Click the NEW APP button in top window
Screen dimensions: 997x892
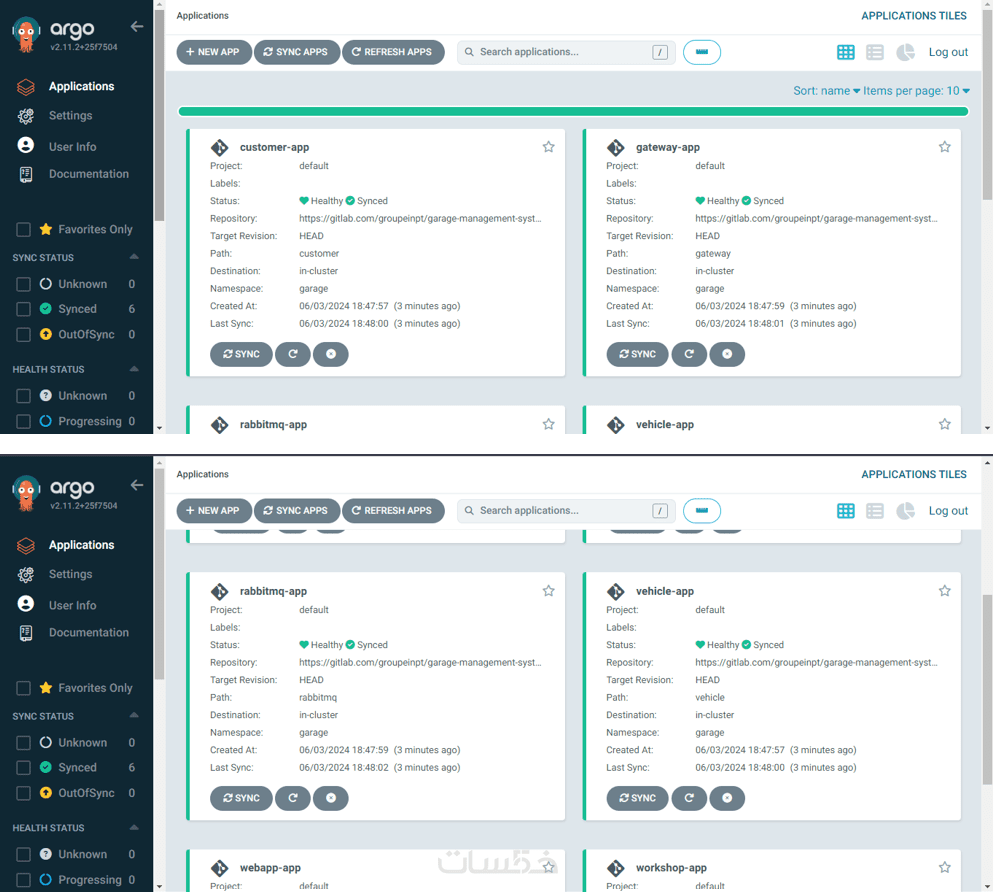pyautogui.click(x=213, y=52)
